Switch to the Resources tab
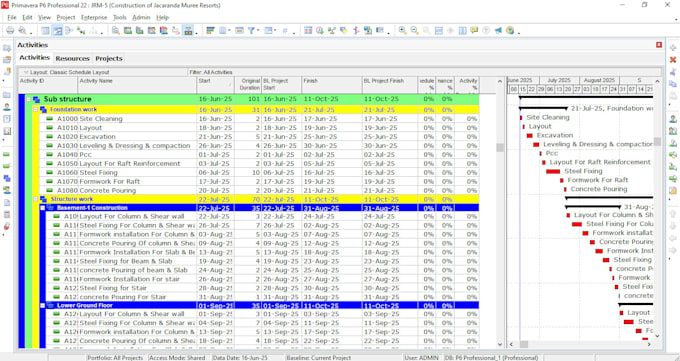This screenshot has height=361, width=680. click(72, 58)
